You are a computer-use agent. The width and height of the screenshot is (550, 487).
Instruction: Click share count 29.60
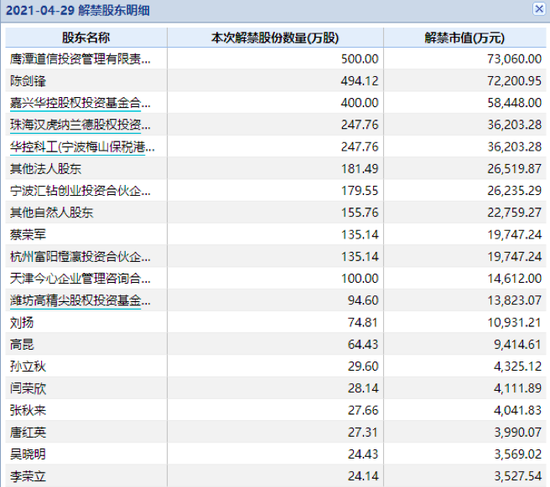363,366
